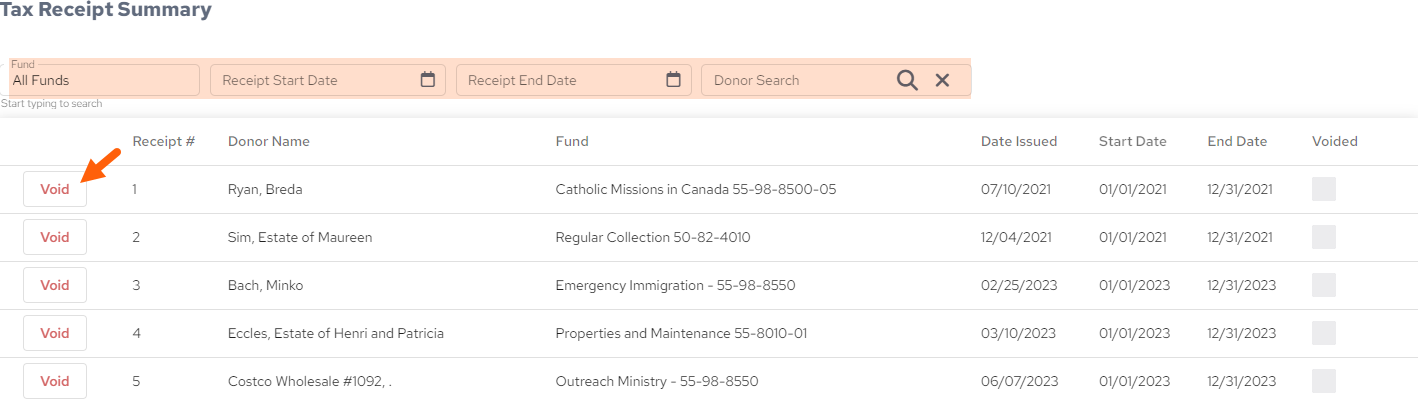
Task: Toggle Voided checkbox for receipt 2
Action: [1324, 237]
